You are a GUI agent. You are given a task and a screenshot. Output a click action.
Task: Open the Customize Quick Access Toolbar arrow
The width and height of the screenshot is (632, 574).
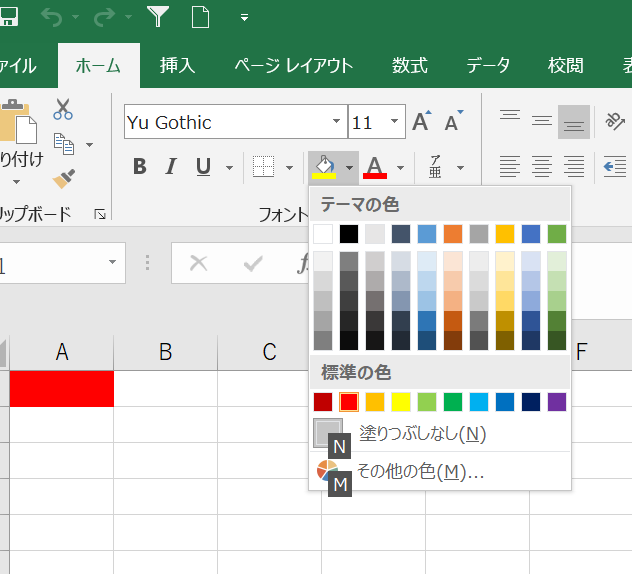244,17
